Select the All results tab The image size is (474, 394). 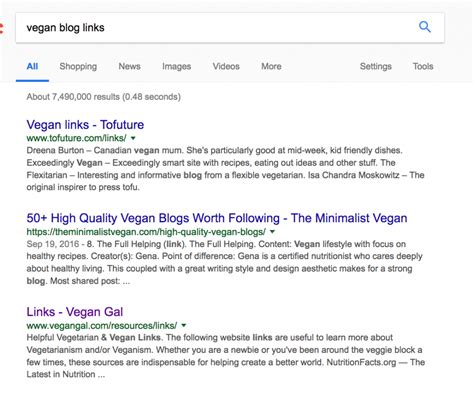(x=32, y=66)
